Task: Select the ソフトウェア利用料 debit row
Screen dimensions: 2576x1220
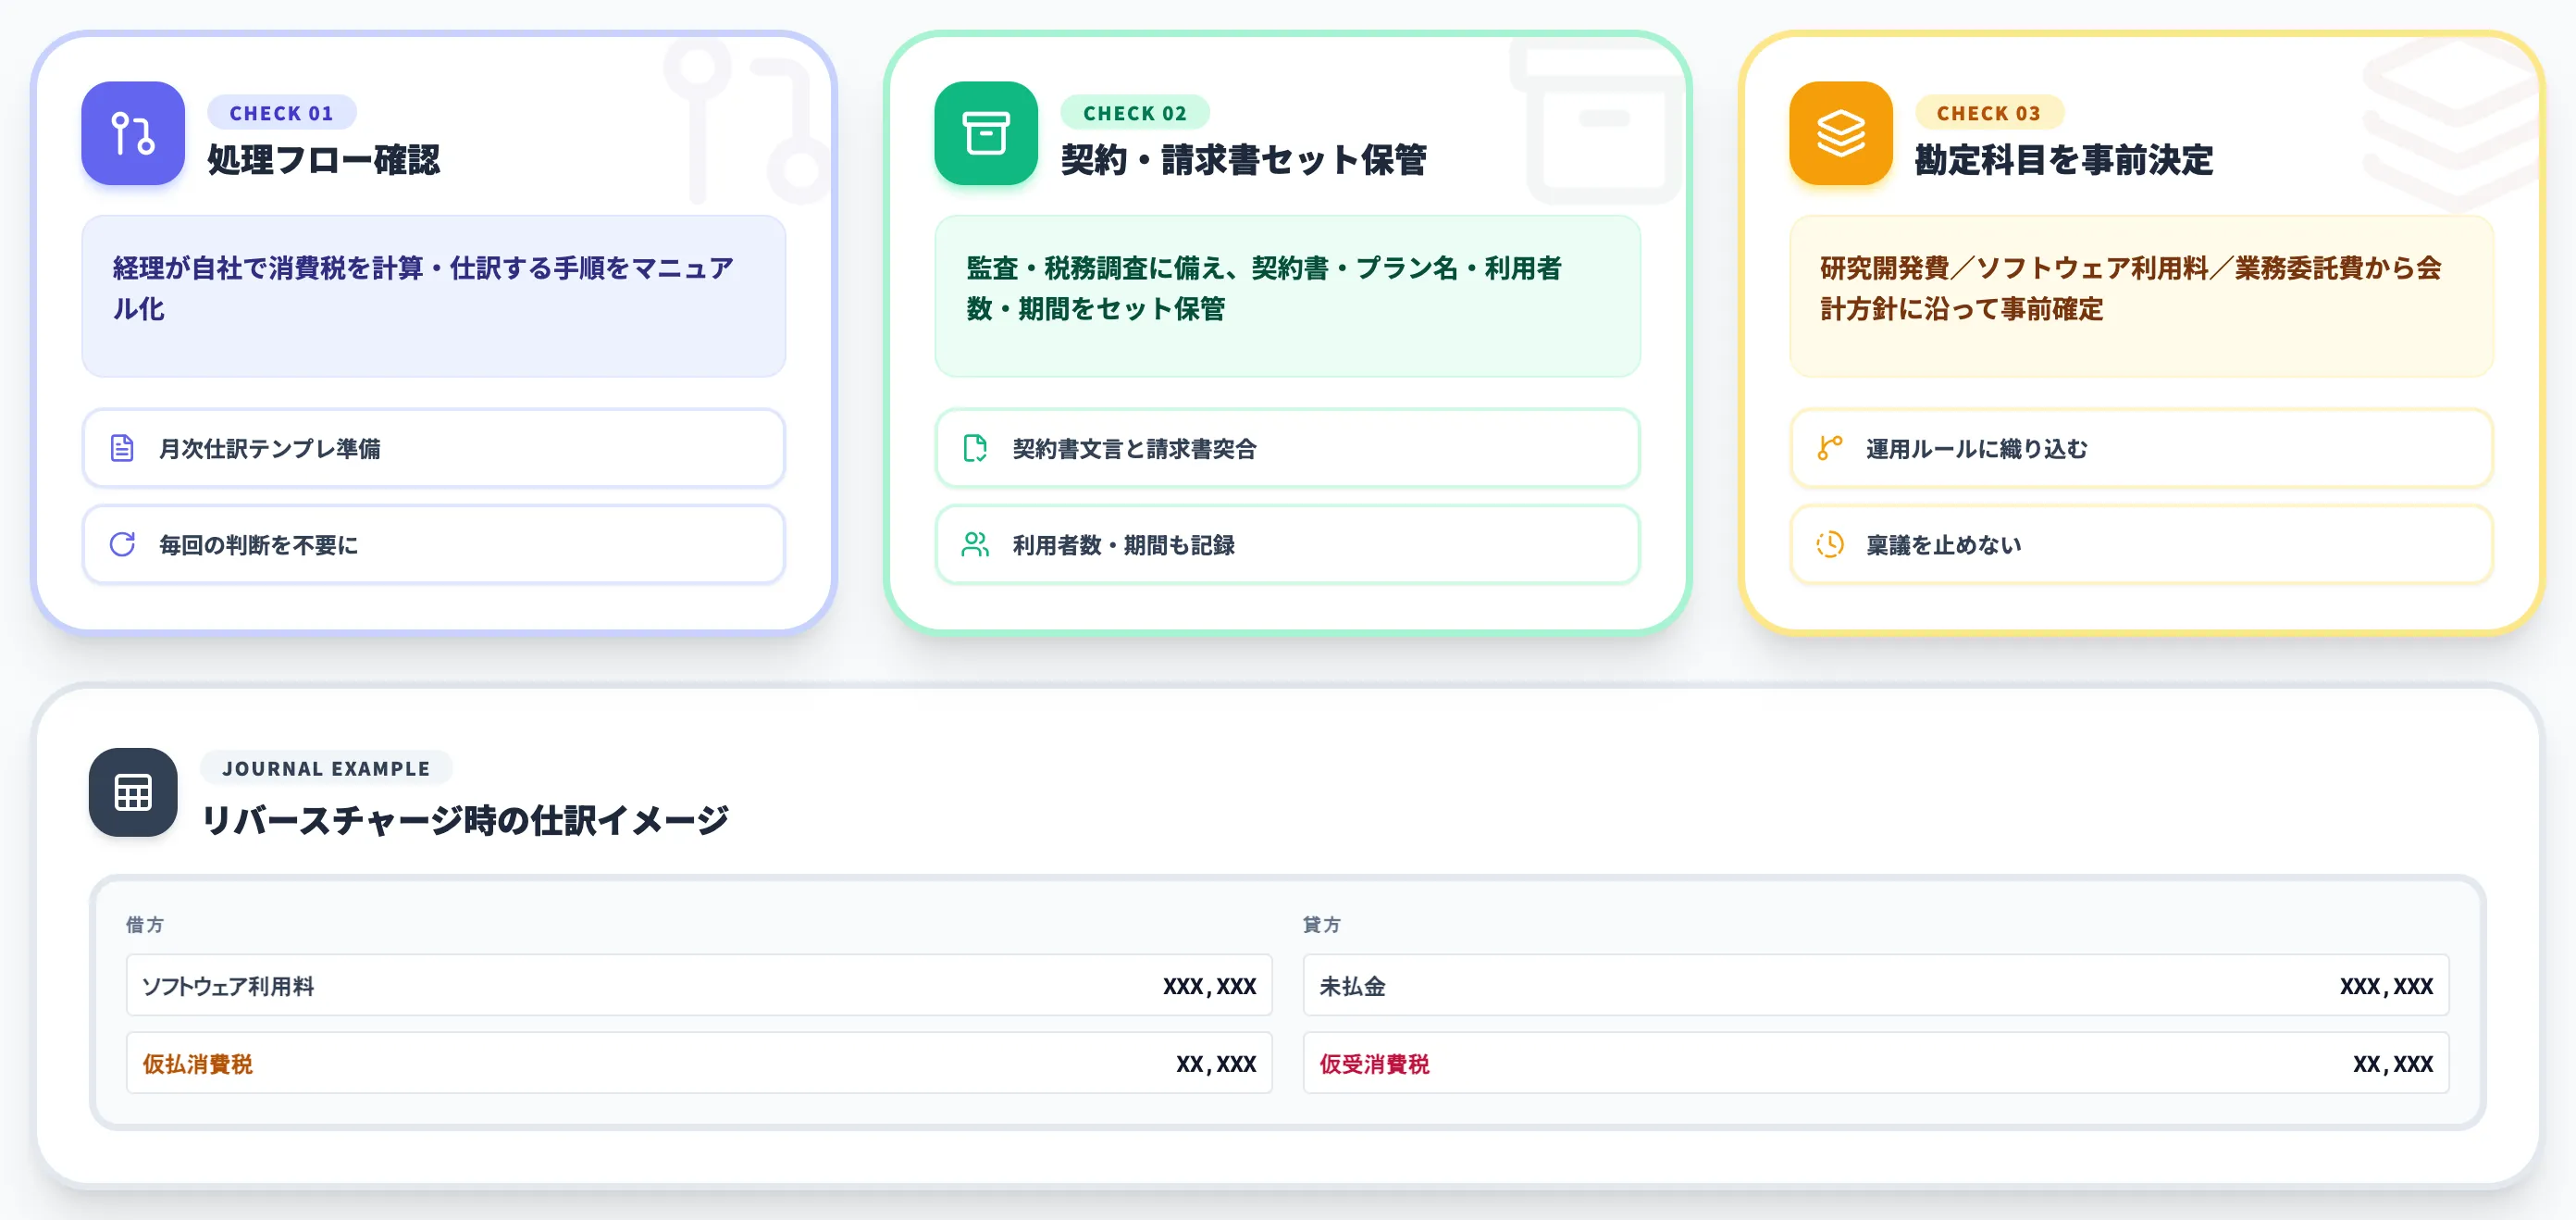Action: [x=699, y=985]
